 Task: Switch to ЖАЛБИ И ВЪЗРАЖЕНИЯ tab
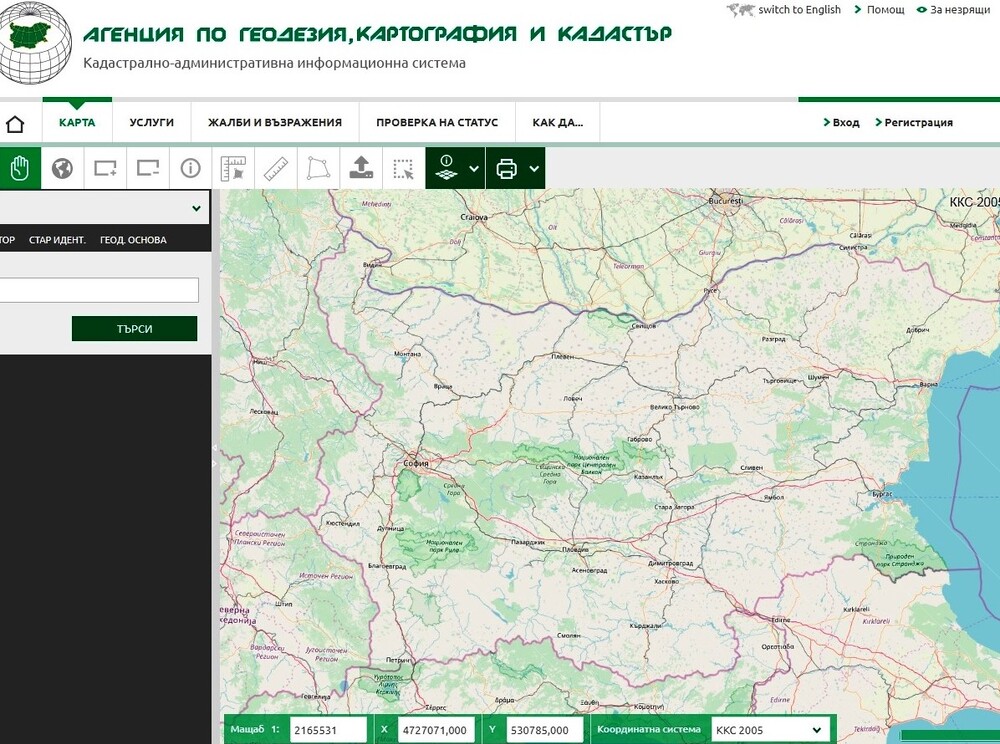274,123
